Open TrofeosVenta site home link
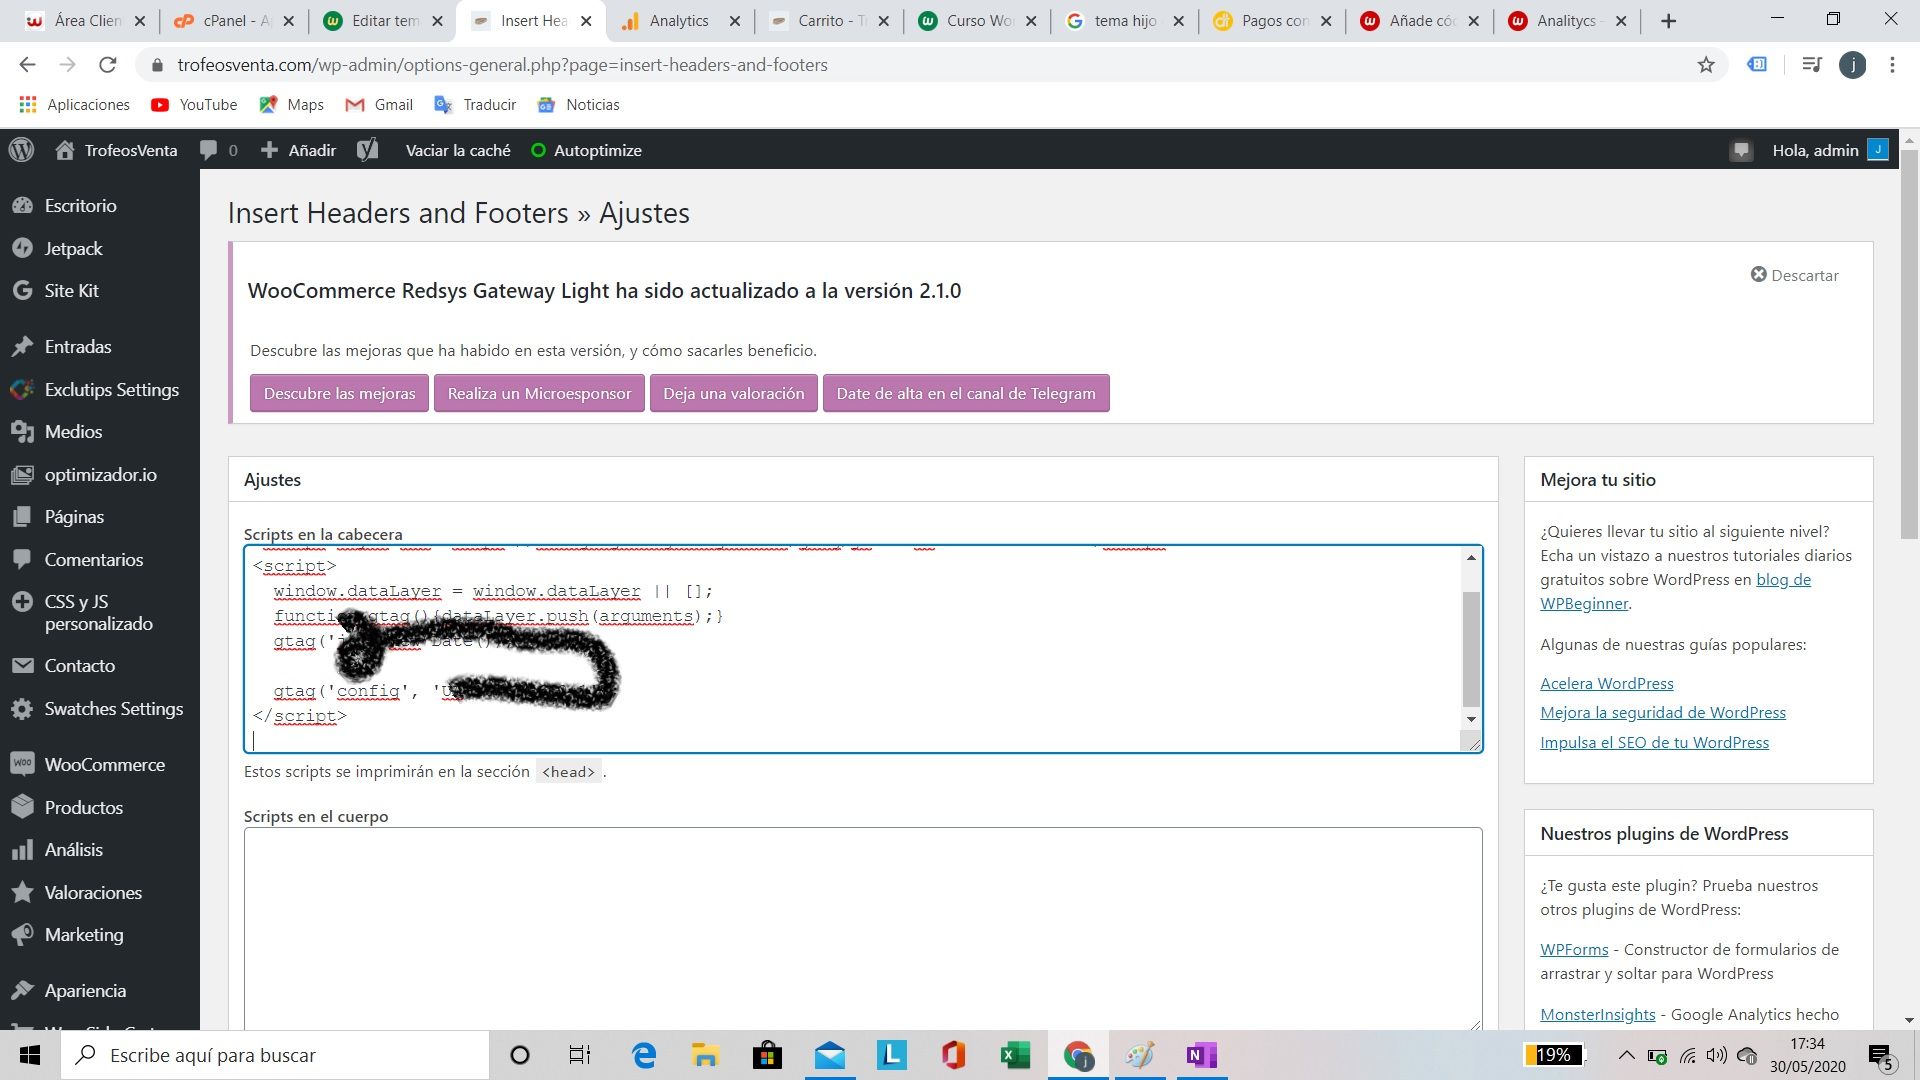 116,150
